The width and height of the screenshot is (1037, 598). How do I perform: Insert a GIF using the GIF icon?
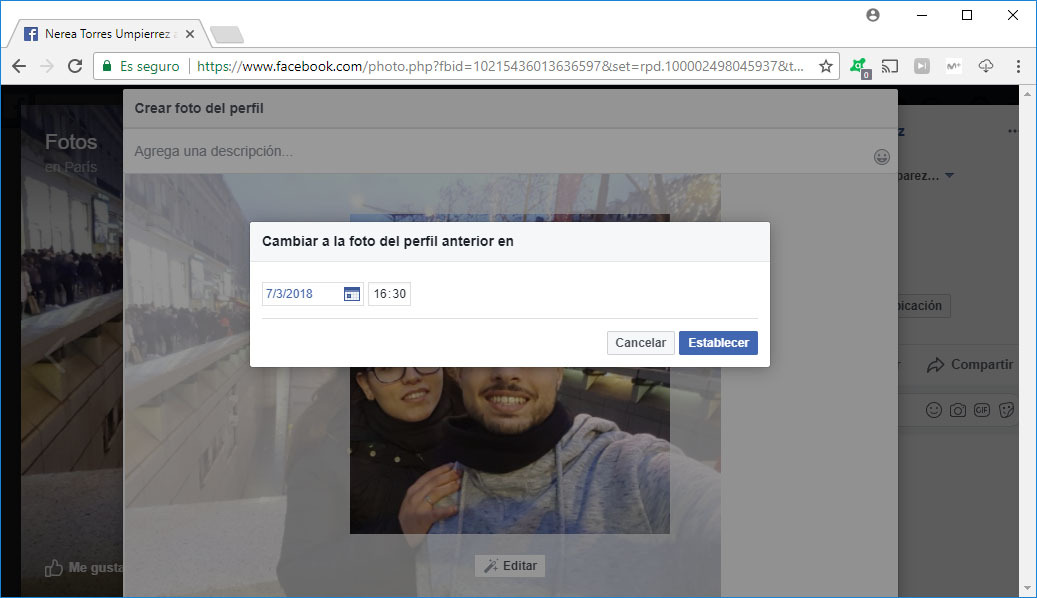click(x=982, y=410)
